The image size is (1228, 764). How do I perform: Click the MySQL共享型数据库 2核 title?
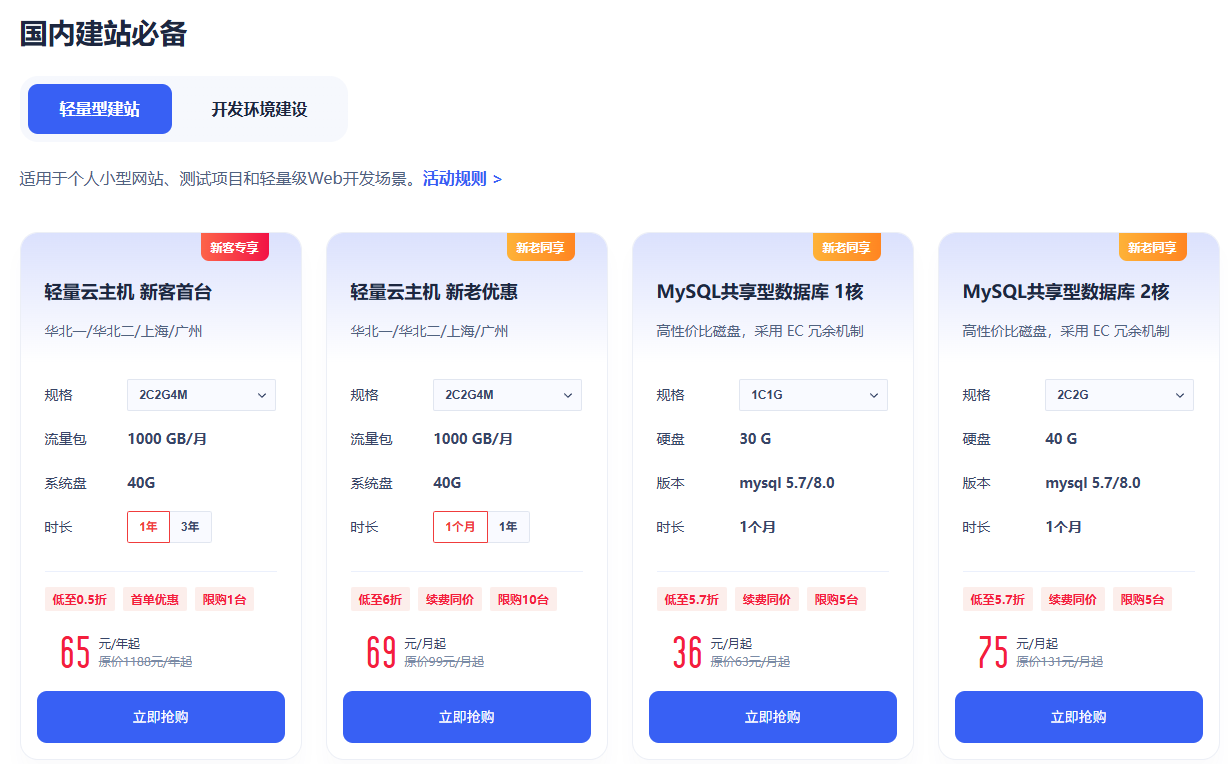click(x=1066, y=292)
